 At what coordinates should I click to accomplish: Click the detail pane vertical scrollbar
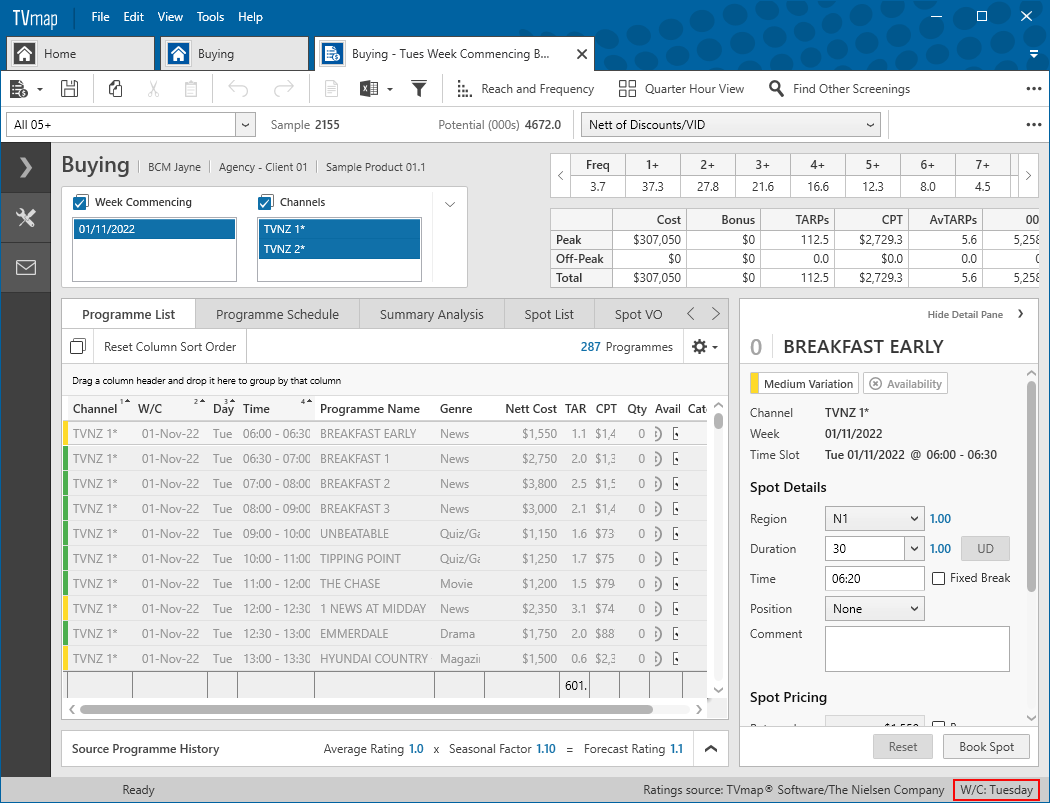[x=1031, y=486]
